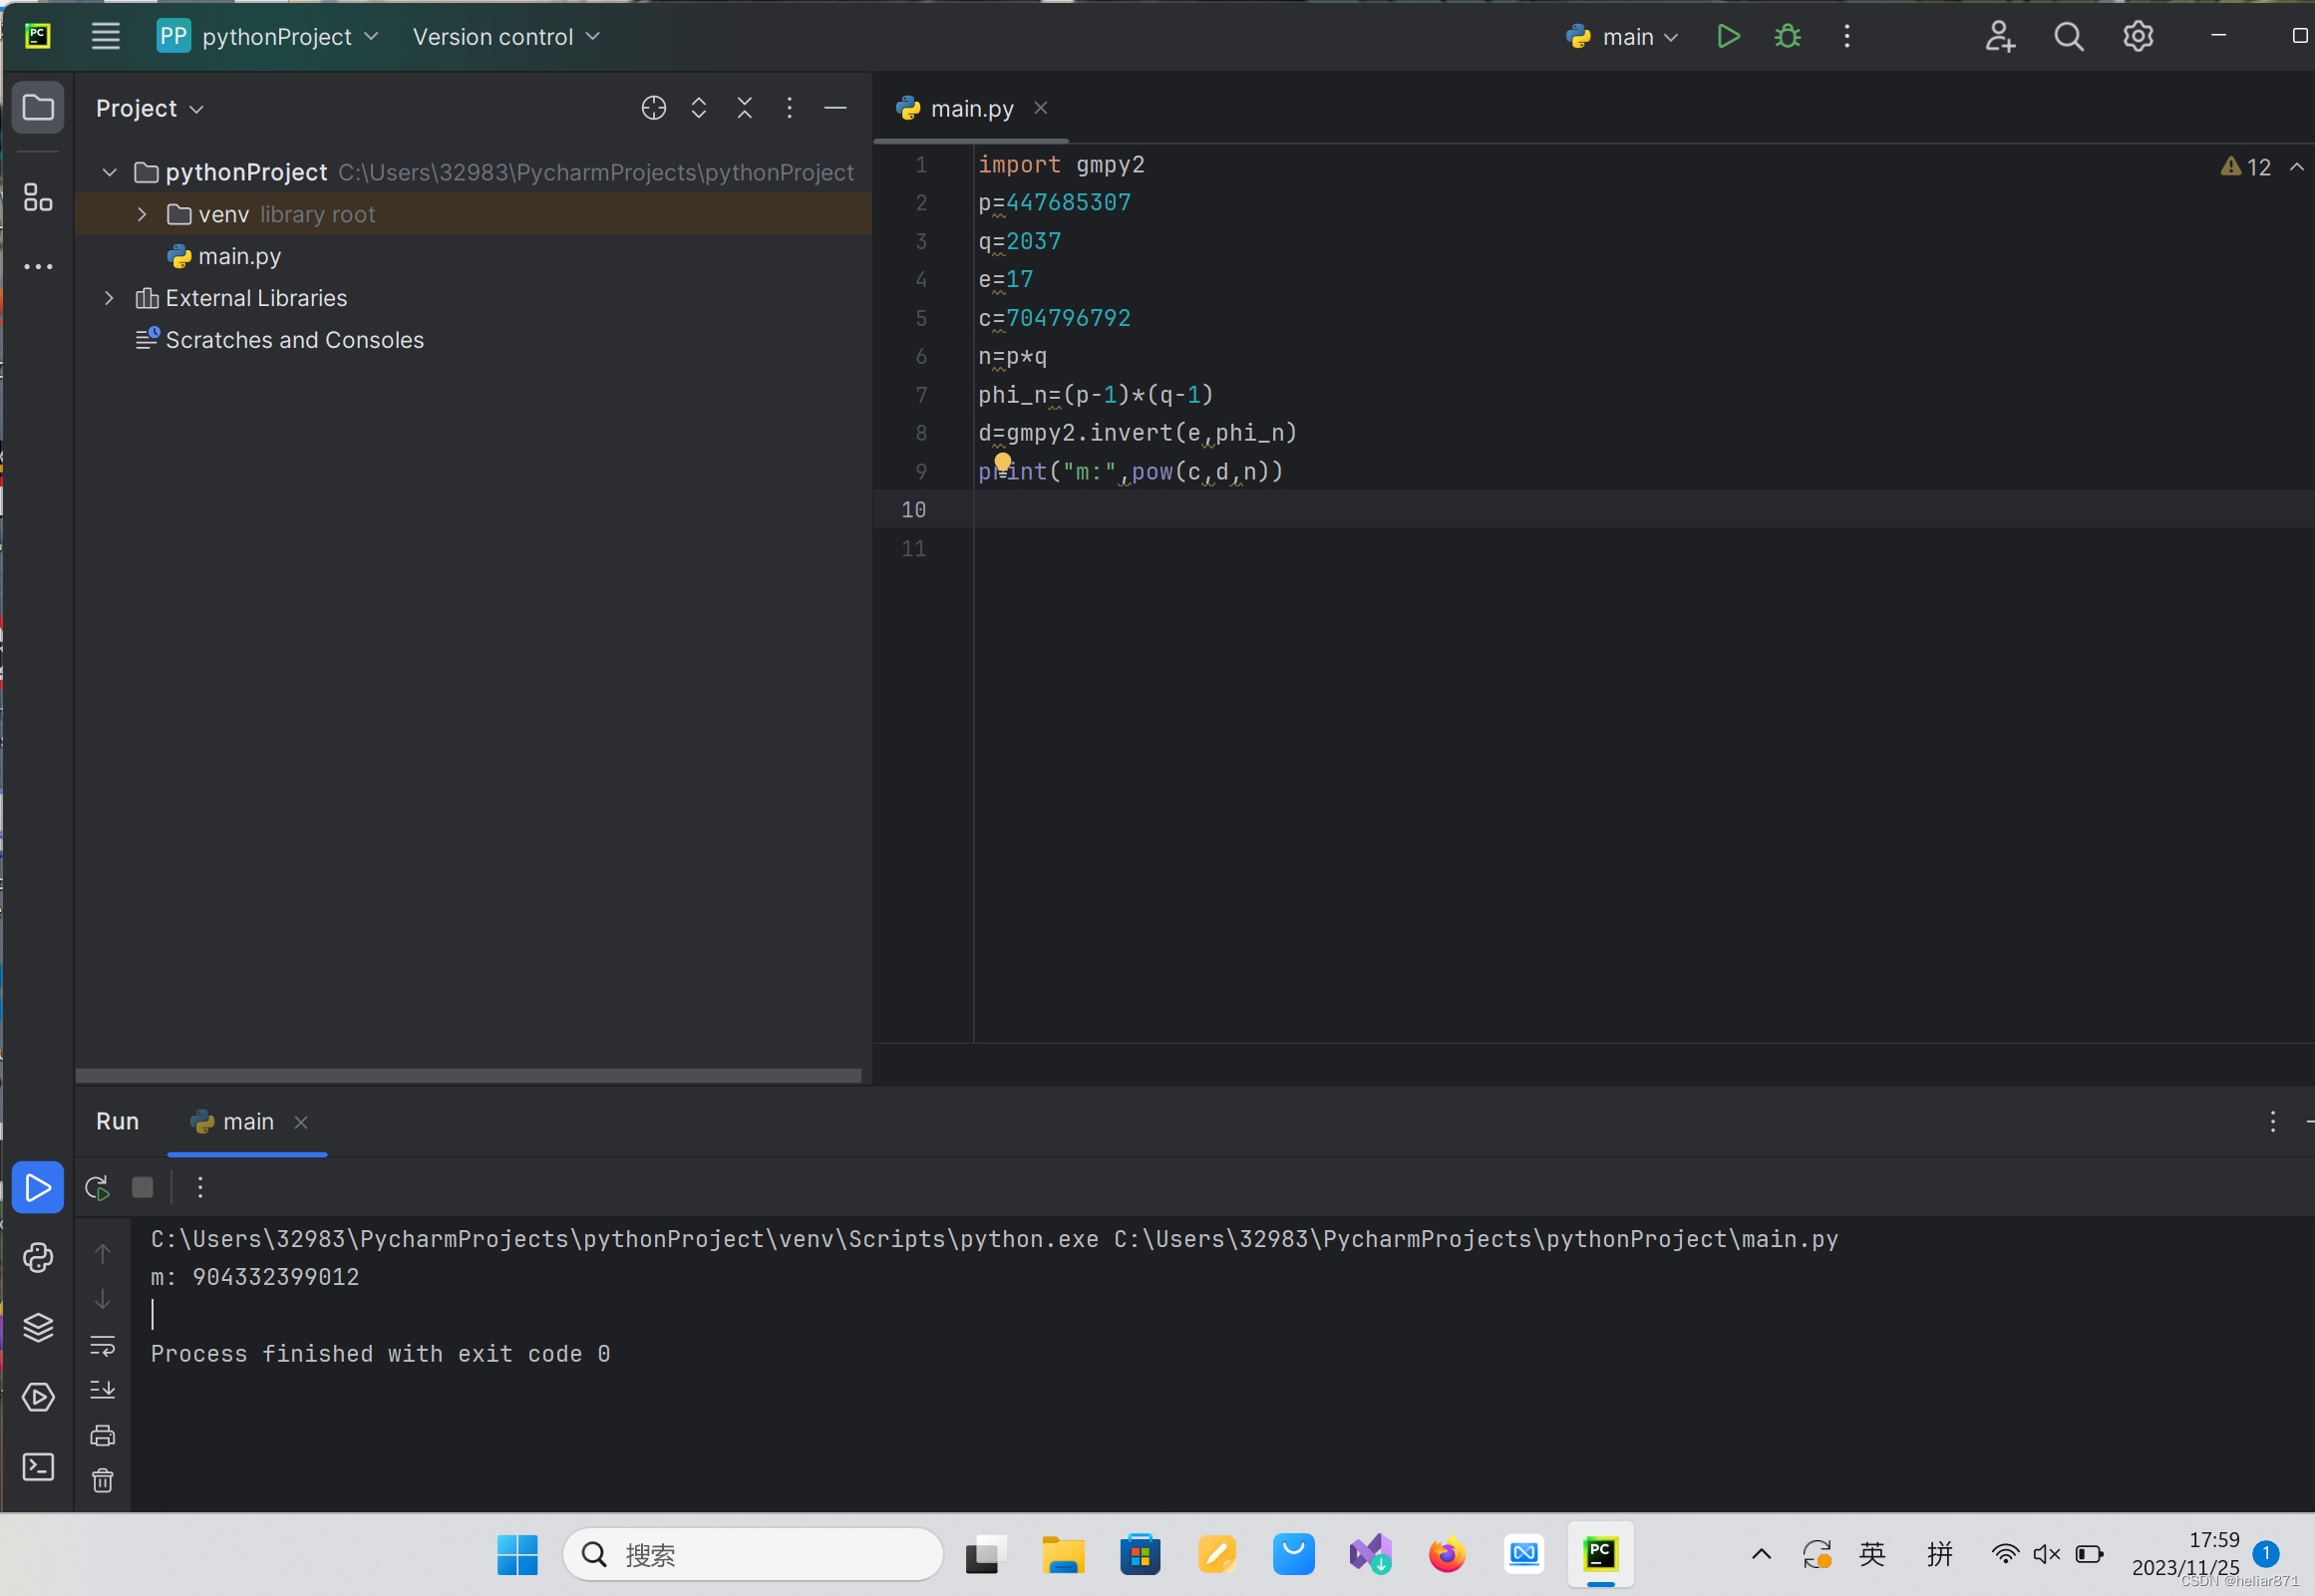Open the Python Packages tool window
The height and width of the screenshot is (1596, 2315).
(x=38, y=1327)
